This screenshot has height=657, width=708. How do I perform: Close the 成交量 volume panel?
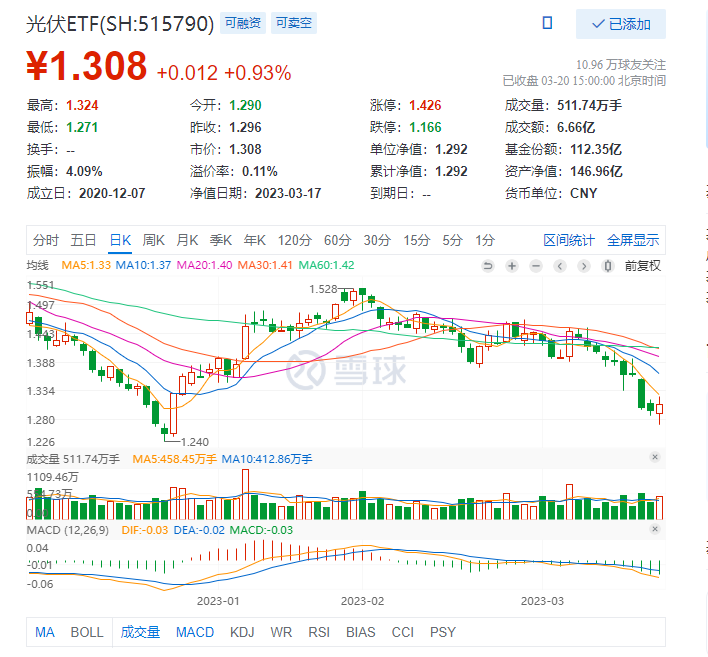point(655,457)
